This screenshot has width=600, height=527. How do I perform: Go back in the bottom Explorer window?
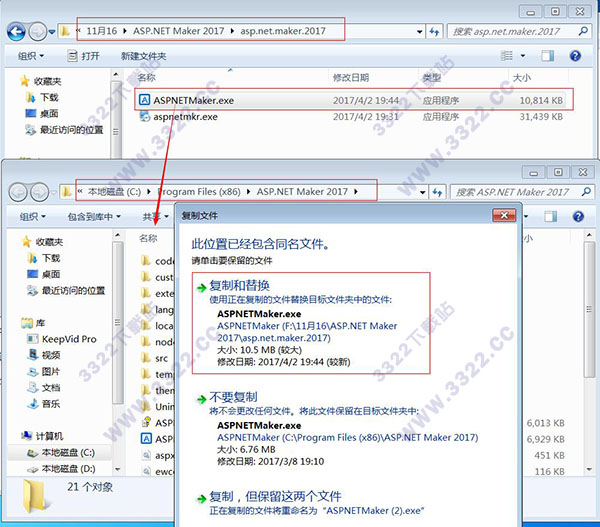click(x=18, y=192)
